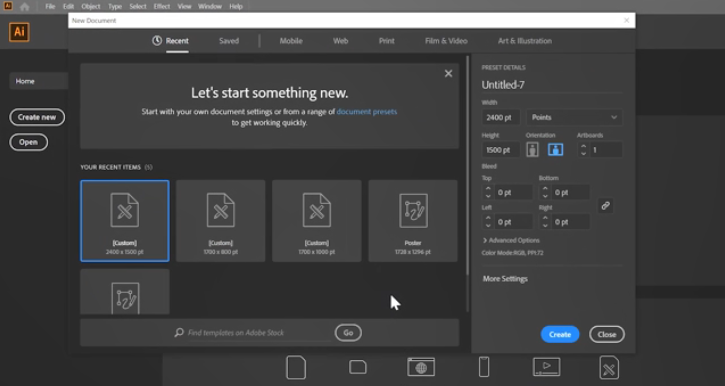
Task: Open the Select menu
Action: coord(138,6)
